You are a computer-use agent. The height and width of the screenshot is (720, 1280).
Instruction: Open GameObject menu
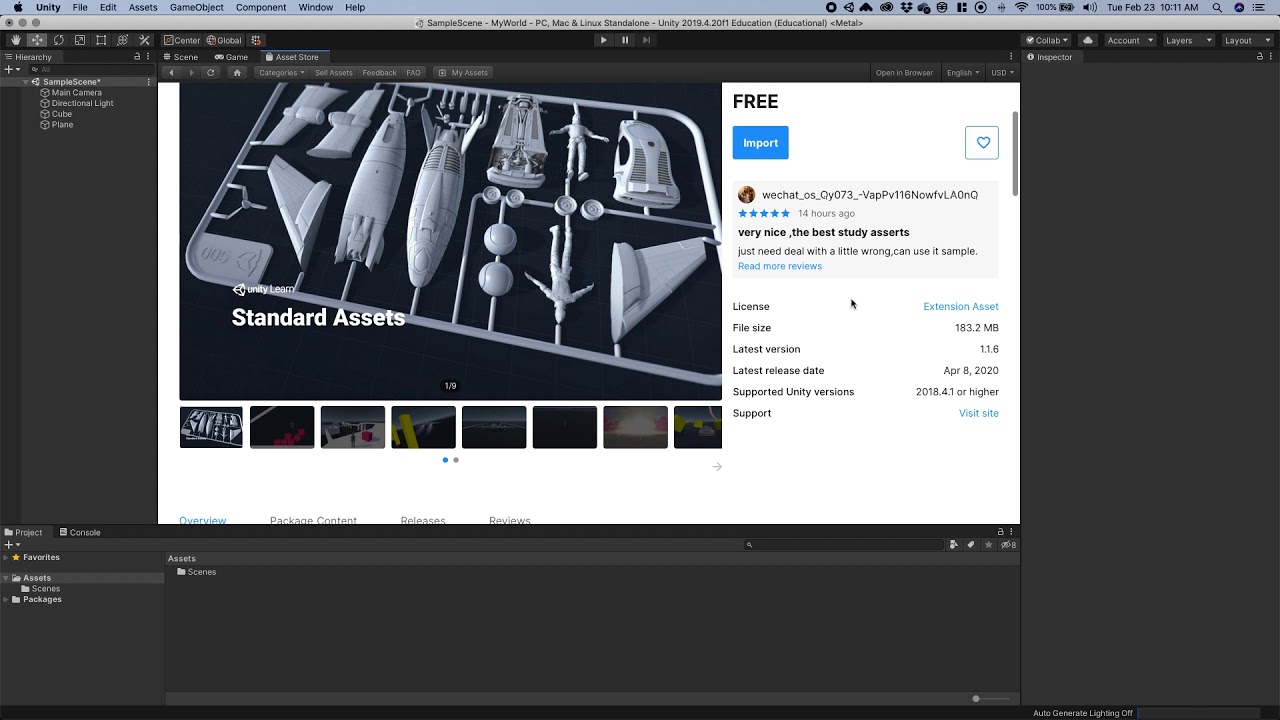point(196,7)
